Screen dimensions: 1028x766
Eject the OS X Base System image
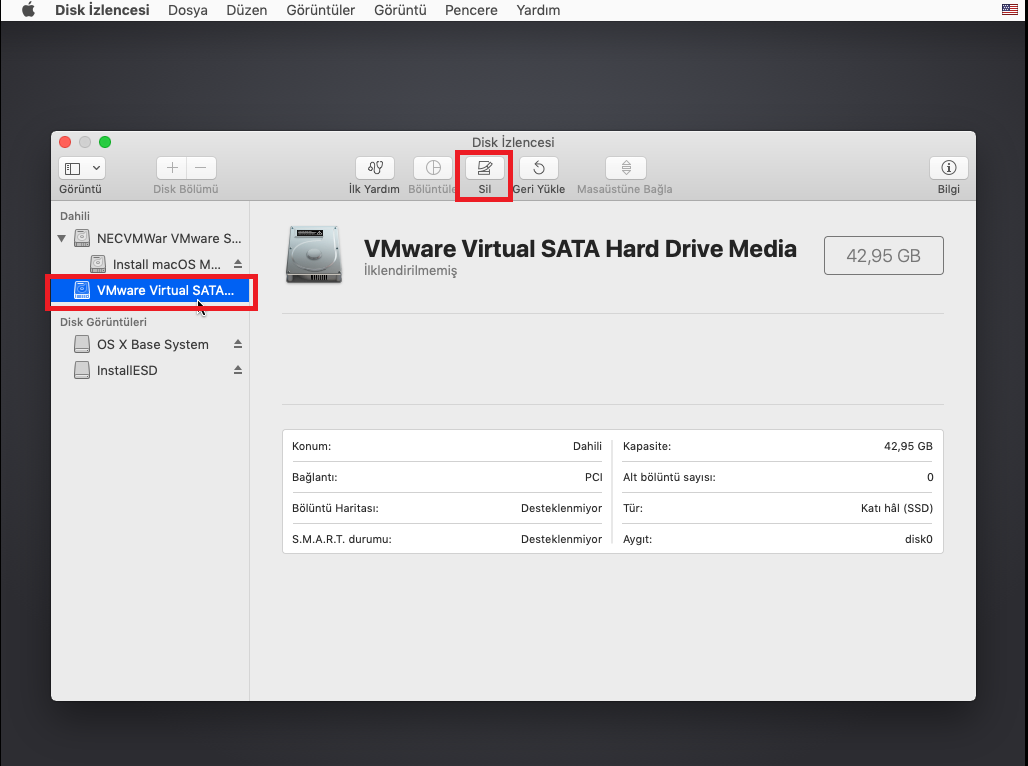pos(238,344)
